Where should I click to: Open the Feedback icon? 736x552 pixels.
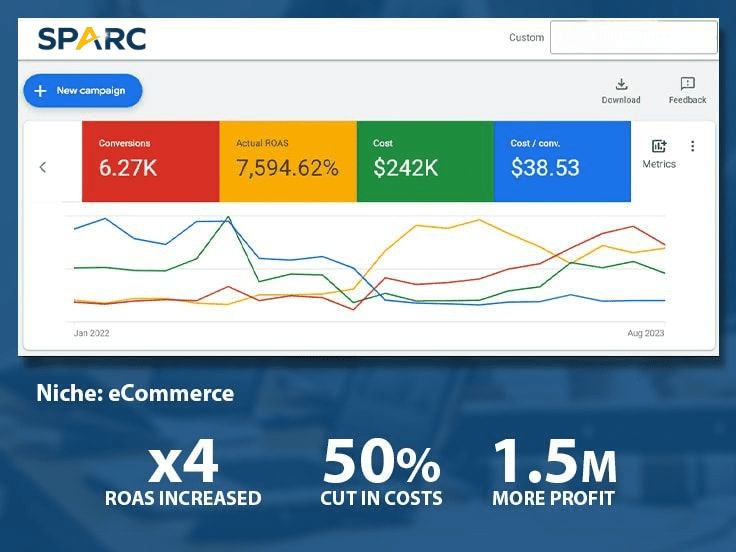pos(687,85)
